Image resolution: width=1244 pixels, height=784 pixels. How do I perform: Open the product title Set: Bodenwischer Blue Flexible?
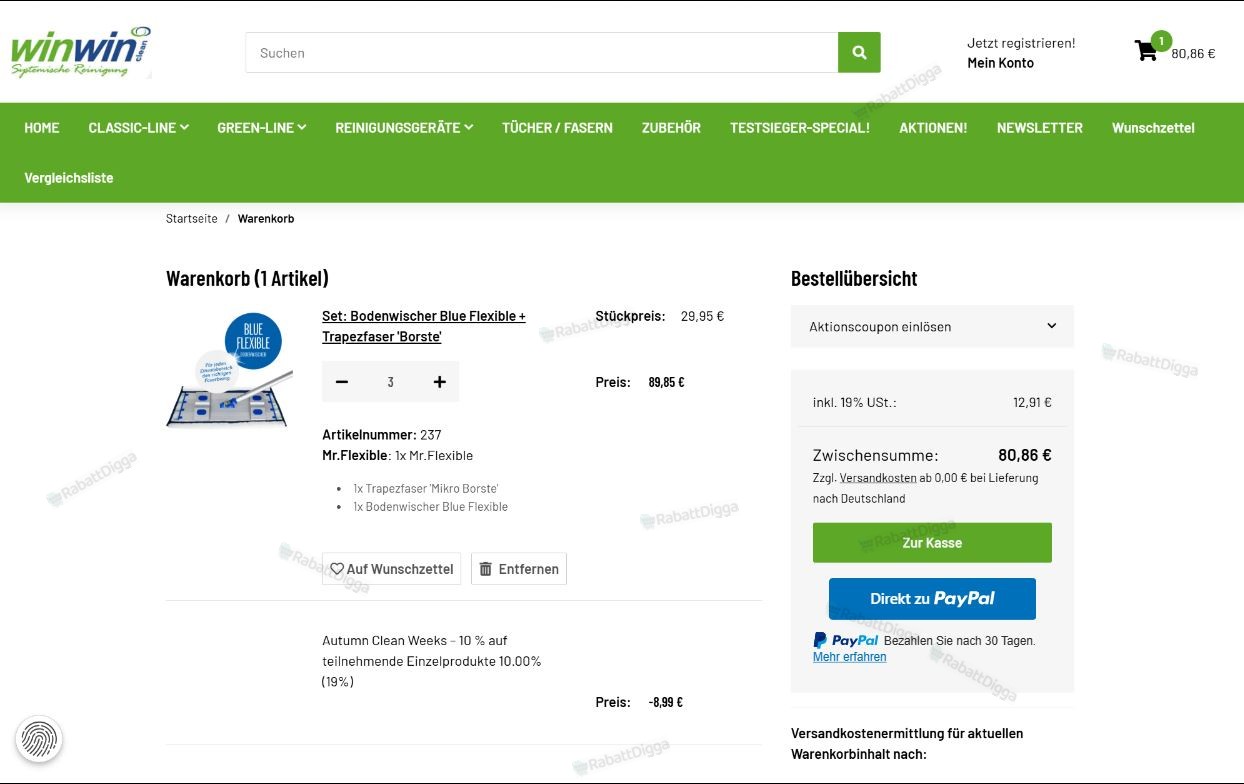(x=424, y=326)
